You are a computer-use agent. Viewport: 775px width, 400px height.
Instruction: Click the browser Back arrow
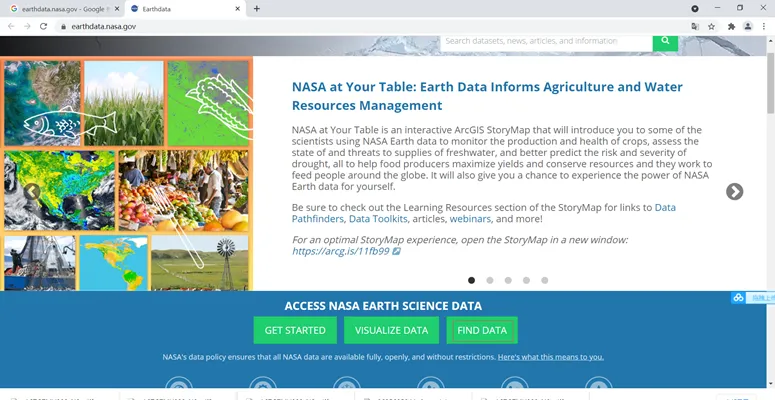coord(11,26)
